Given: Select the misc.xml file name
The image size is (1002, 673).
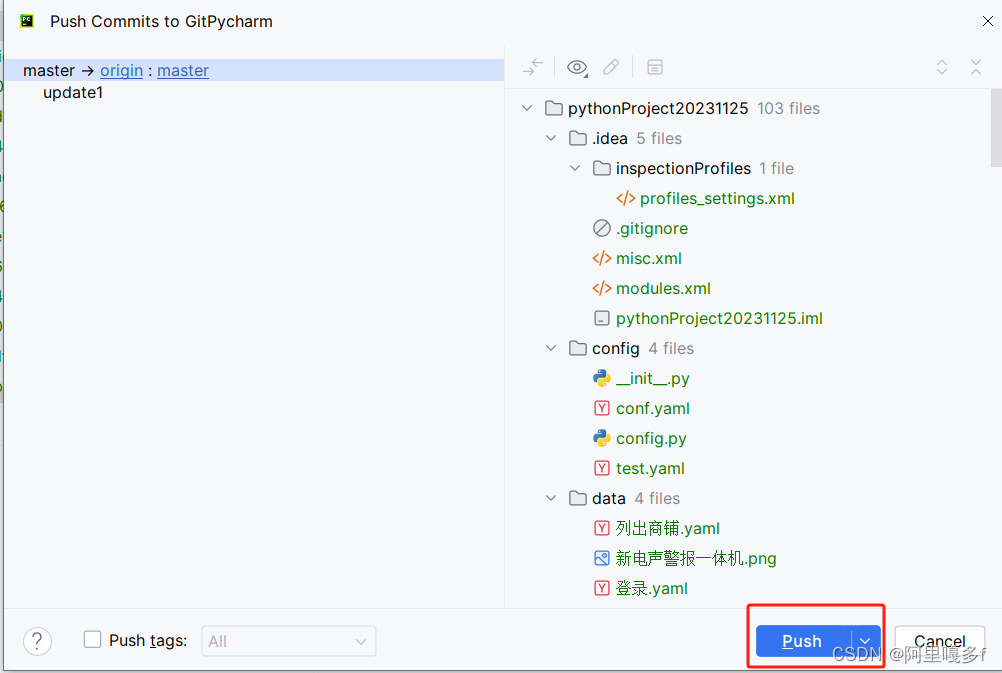Looking at the screenshot, I should pos(649,259).
